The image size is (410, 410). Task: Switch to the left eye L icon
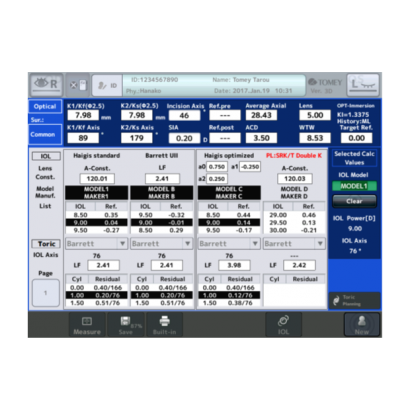click(363, 84)
